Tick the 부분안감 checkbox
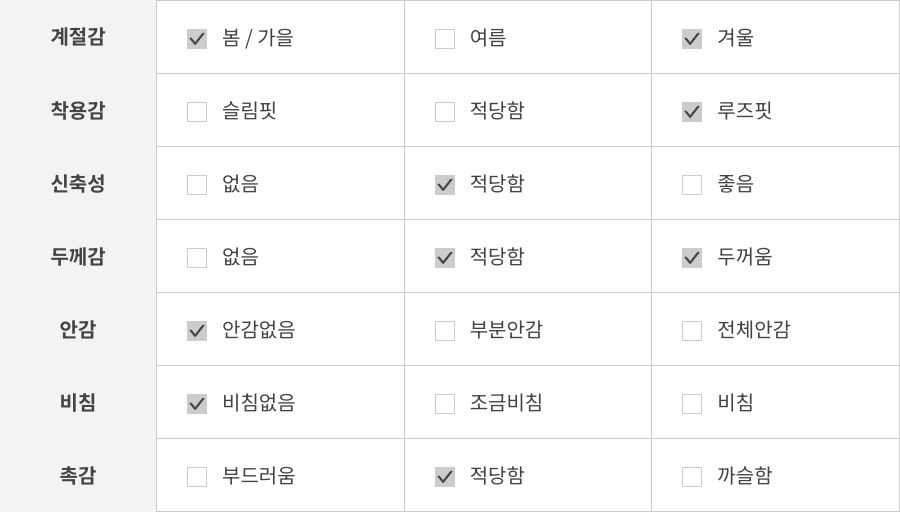Viewport: 900px width, 512px height. coord(445,331)
